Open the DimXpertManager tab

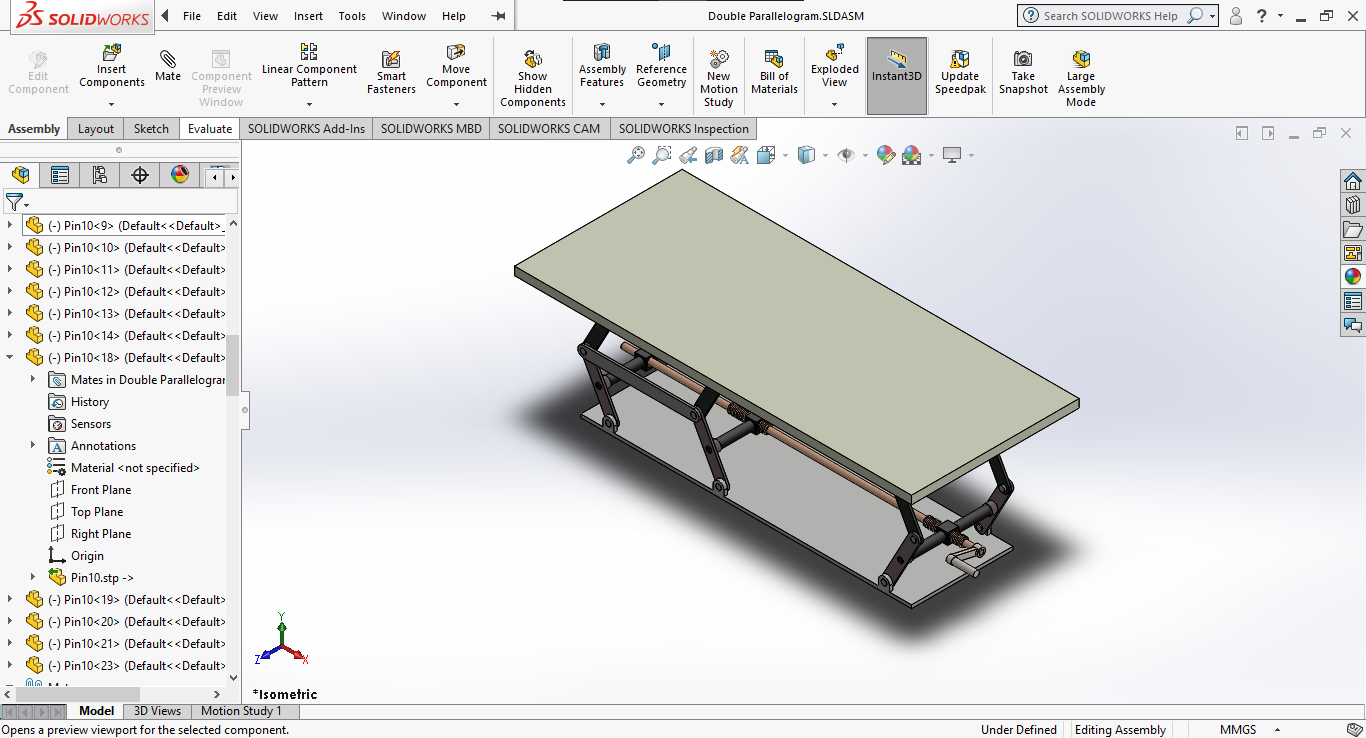140,175
